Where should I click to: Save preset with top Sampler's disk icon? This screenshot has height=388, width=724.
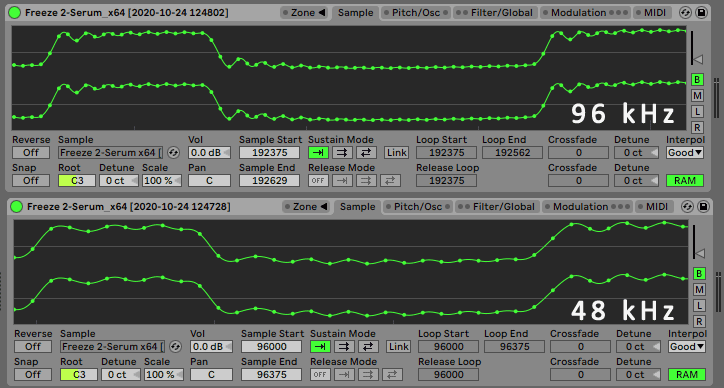[701, 12]
